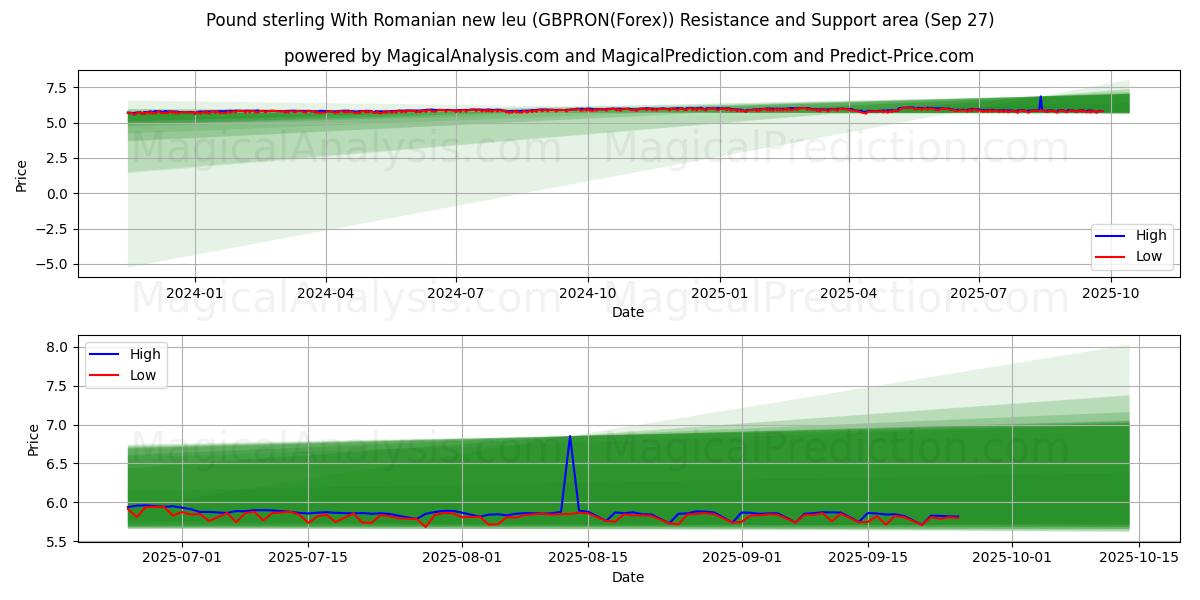The image size is (1200, 600).
Task: Click the blue price spike peak in lower chart
Action: point(570,436)
